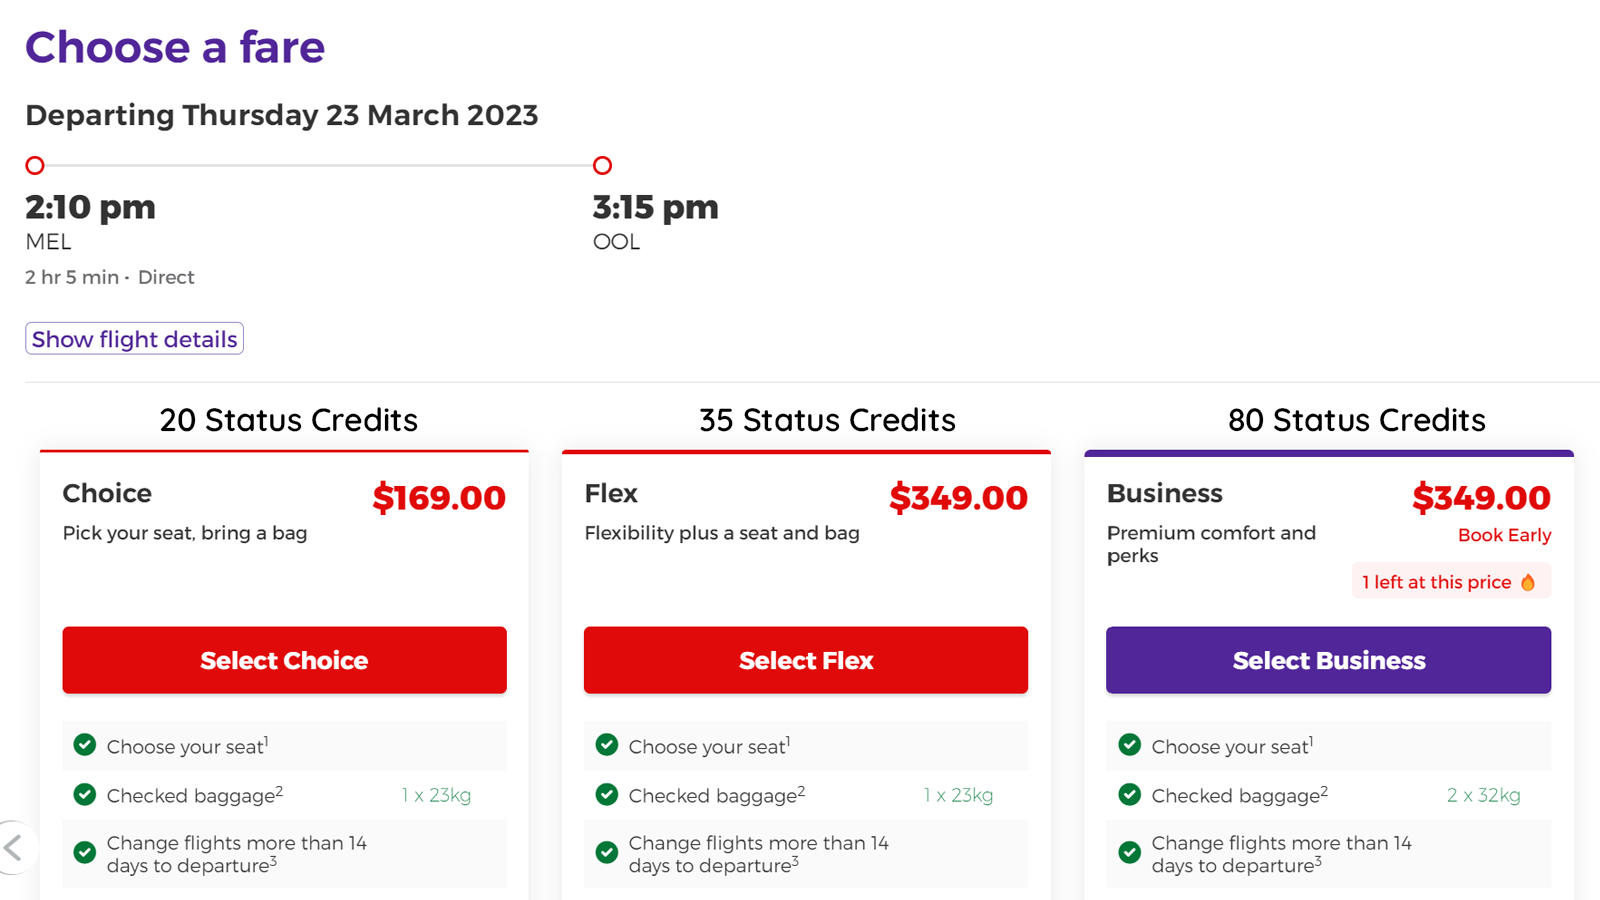Click the green checkmark beside Business checked baggage

coord(1129,794)
